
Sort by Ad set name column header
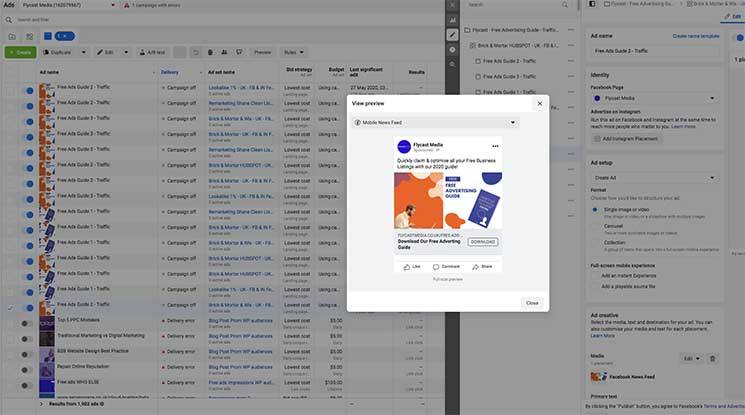coord(221,72)
